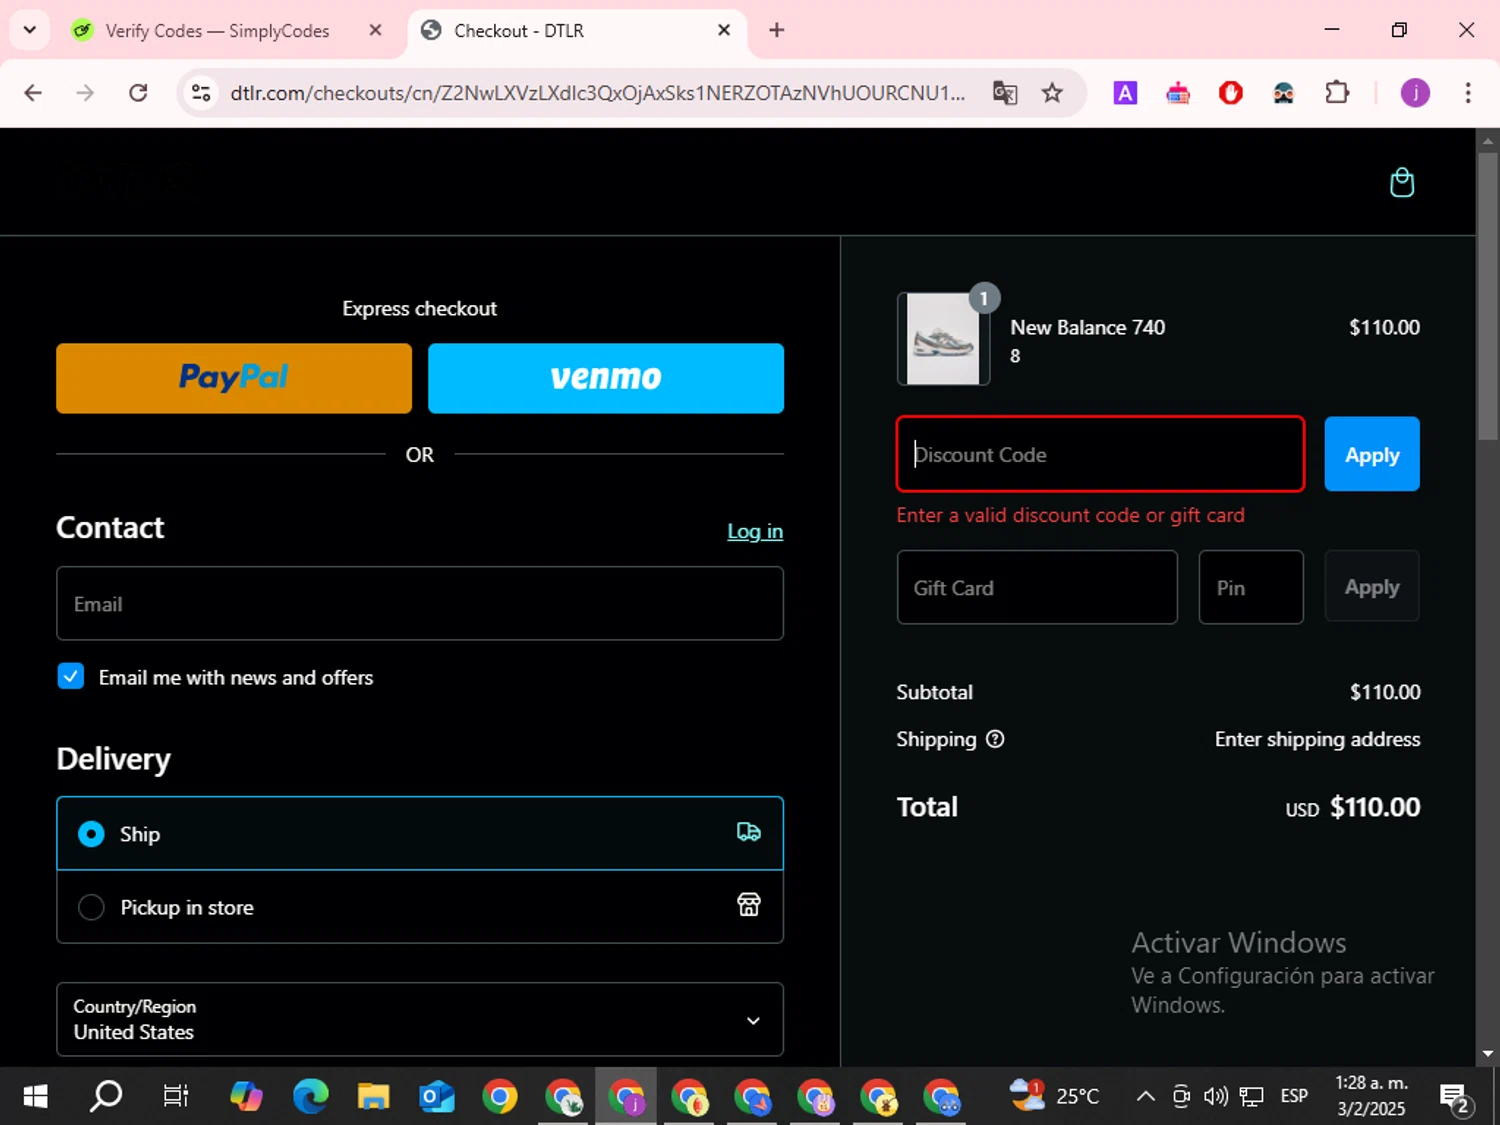Apply the discount code

(1372, 454)
